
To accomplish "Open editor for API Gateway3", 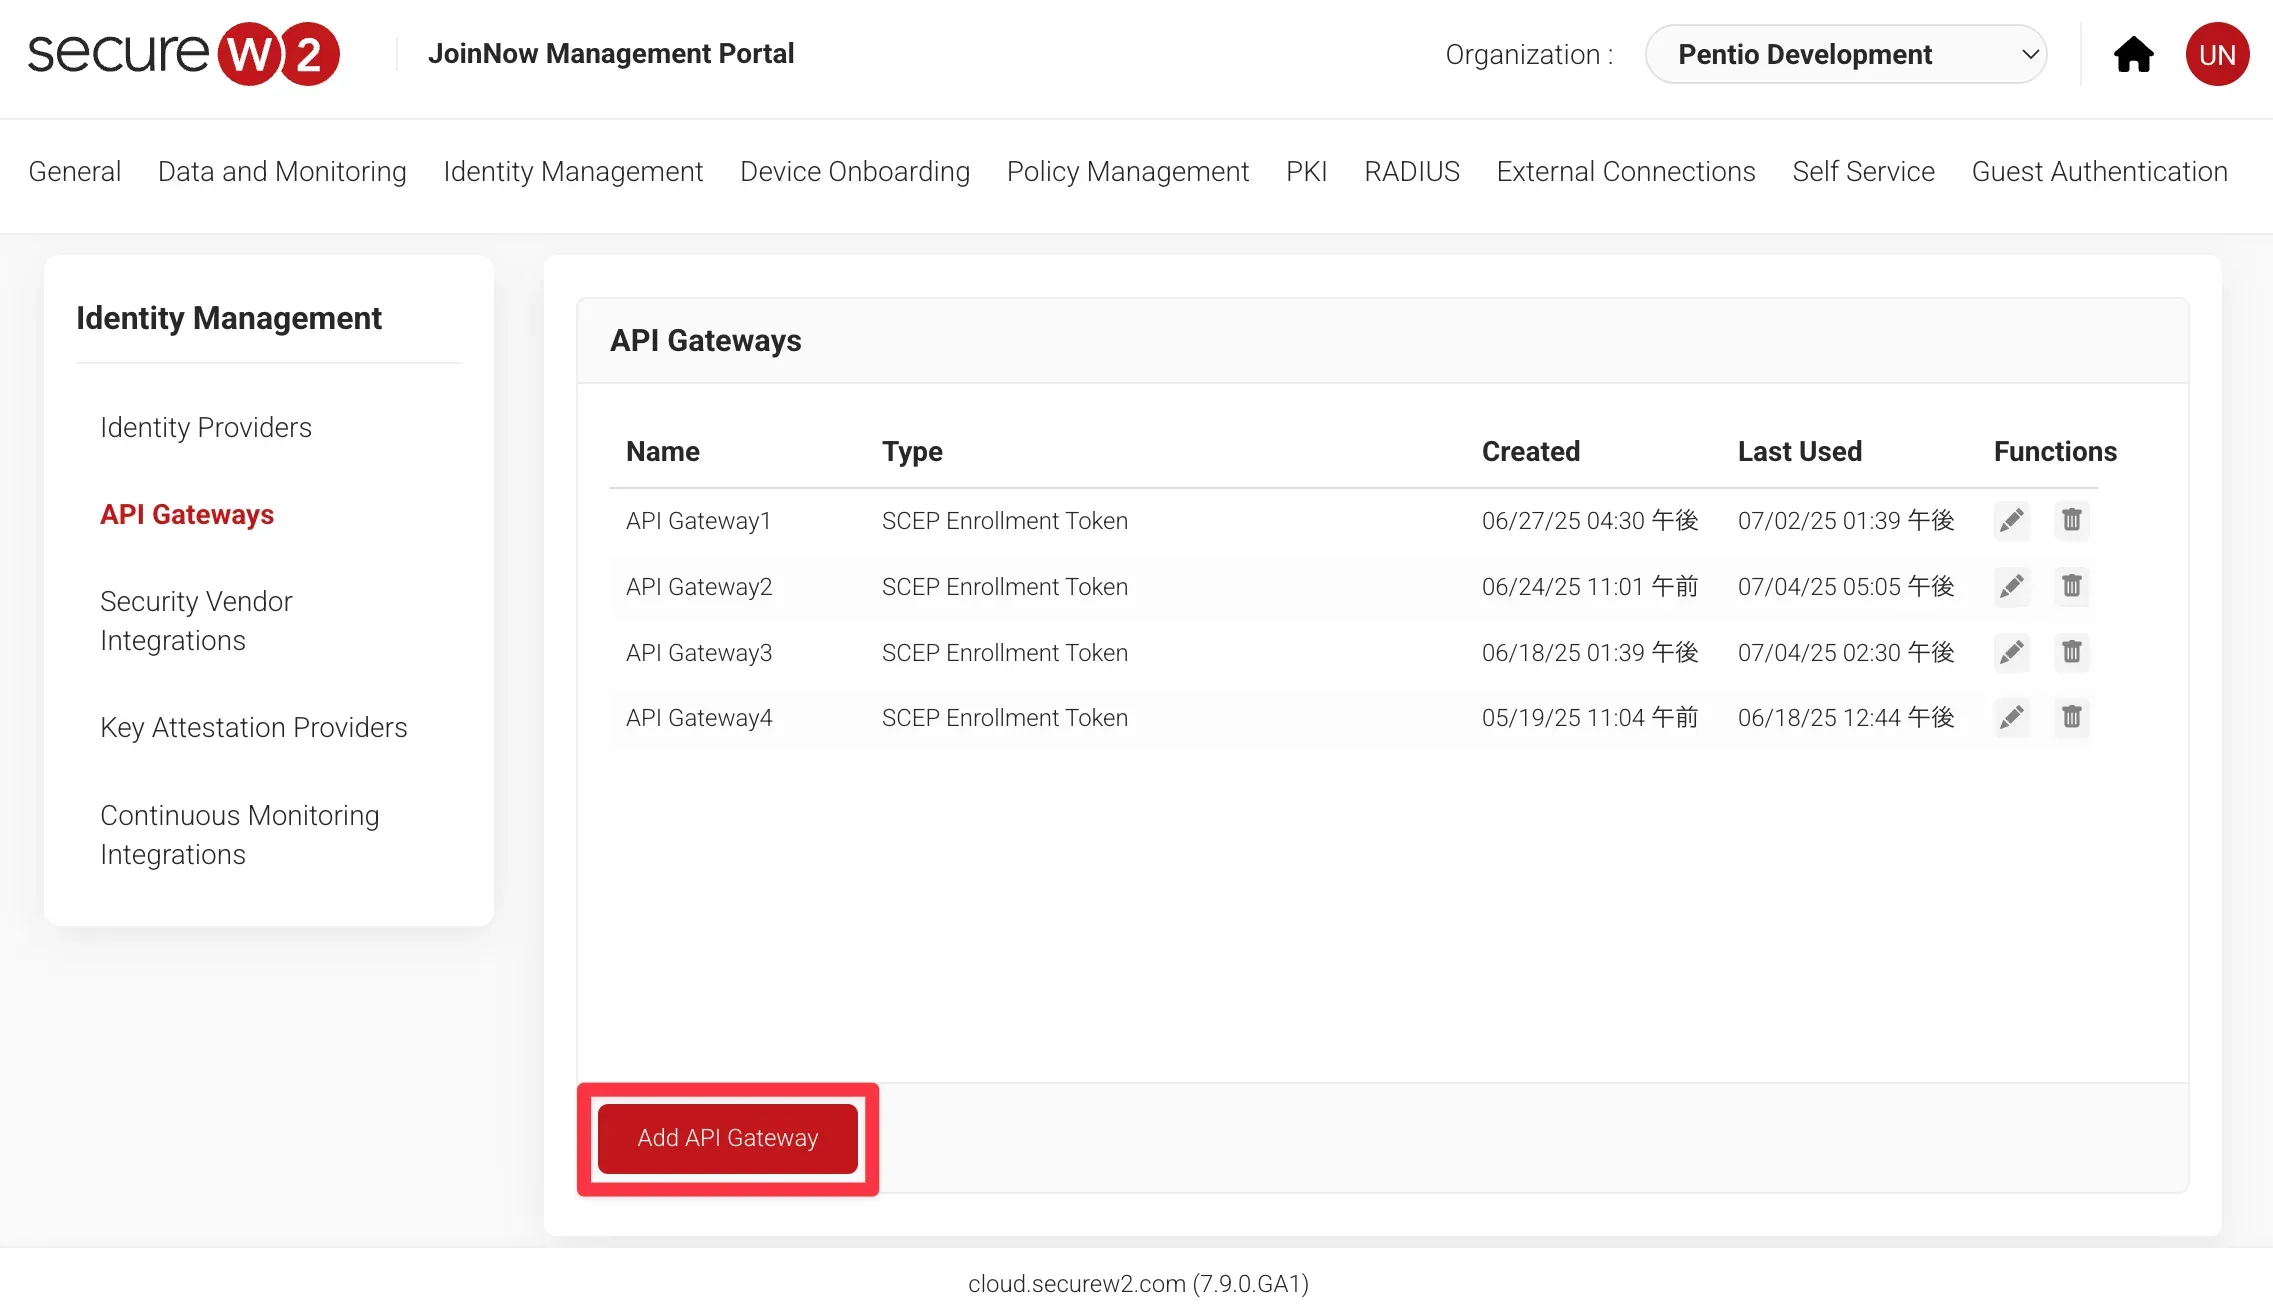I will [2011, 652].
